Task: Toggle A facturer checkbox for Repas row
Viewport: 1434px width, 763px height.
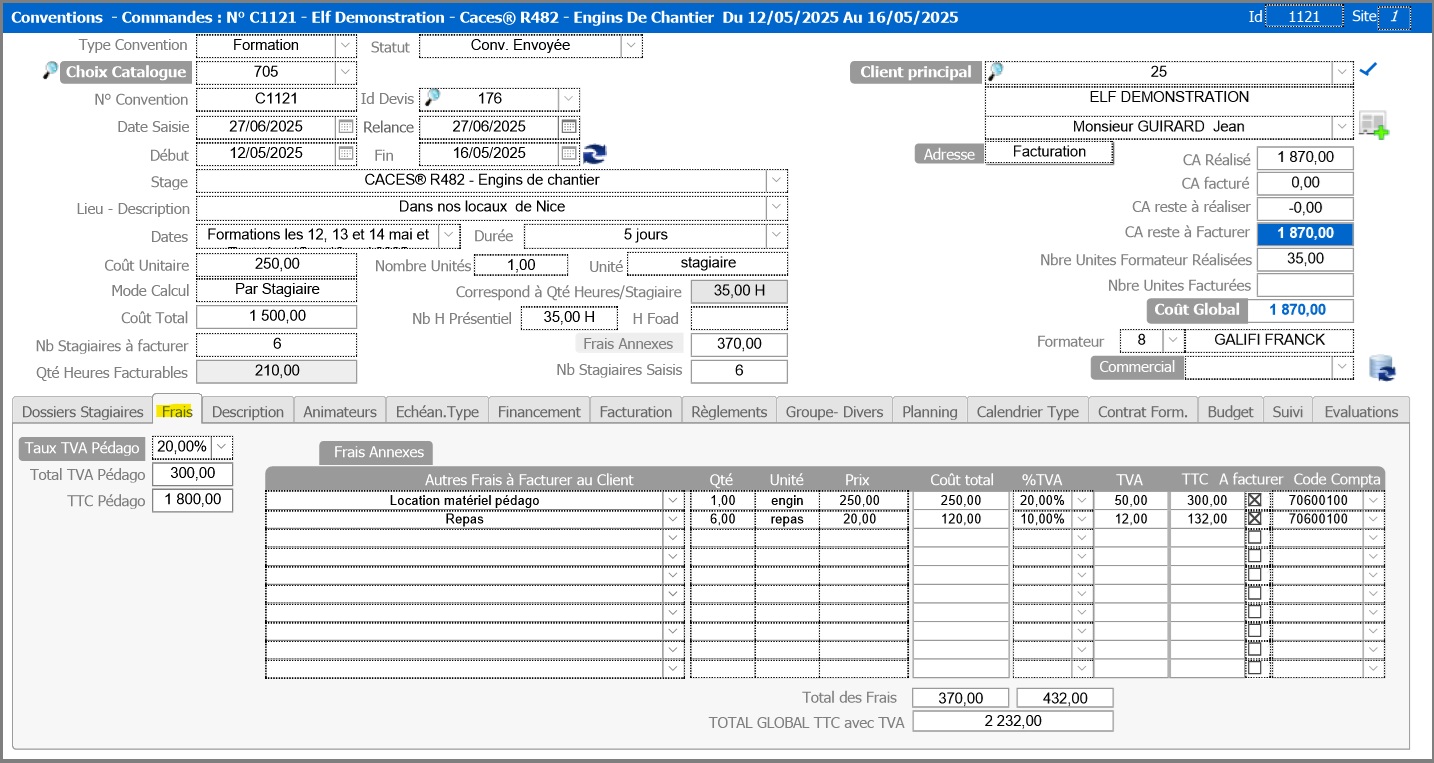Action: click(1254, 519)
